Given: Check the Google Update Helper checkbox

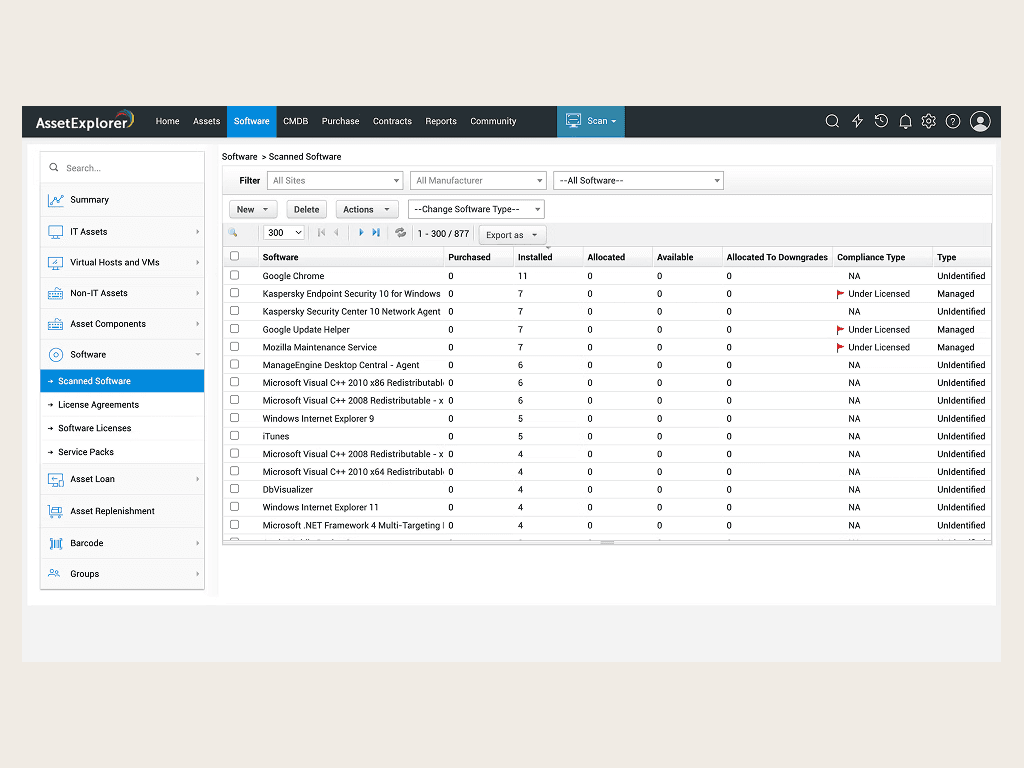Looking at the screenshot, I should coord(234,328).
